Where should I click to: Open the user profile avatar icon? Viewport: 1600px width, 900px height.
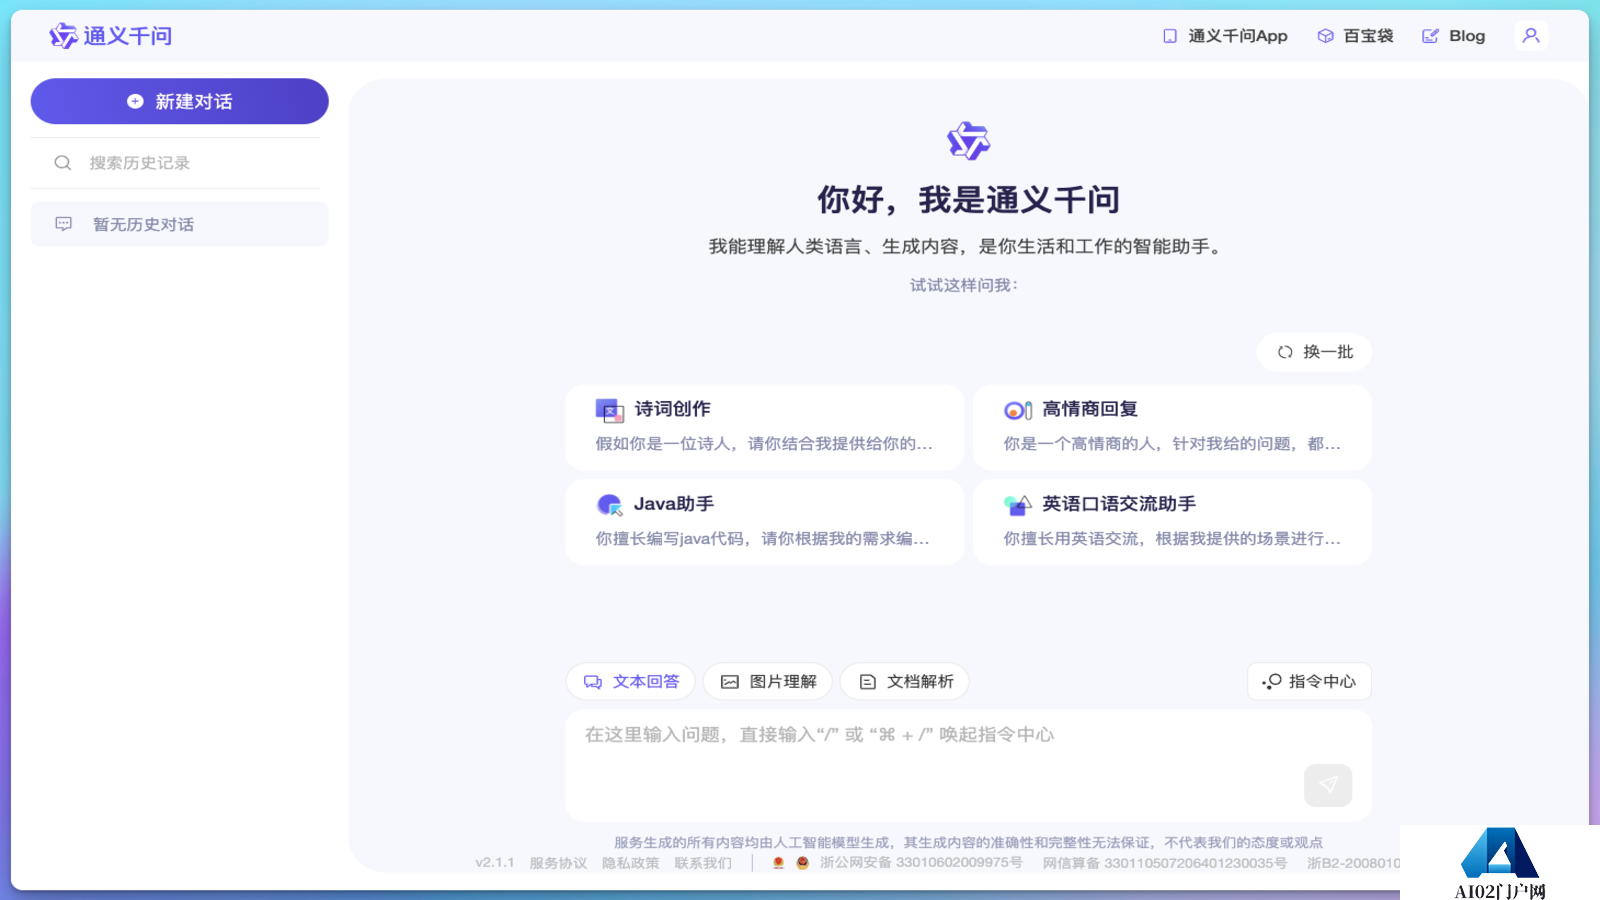click(1531, 36)
